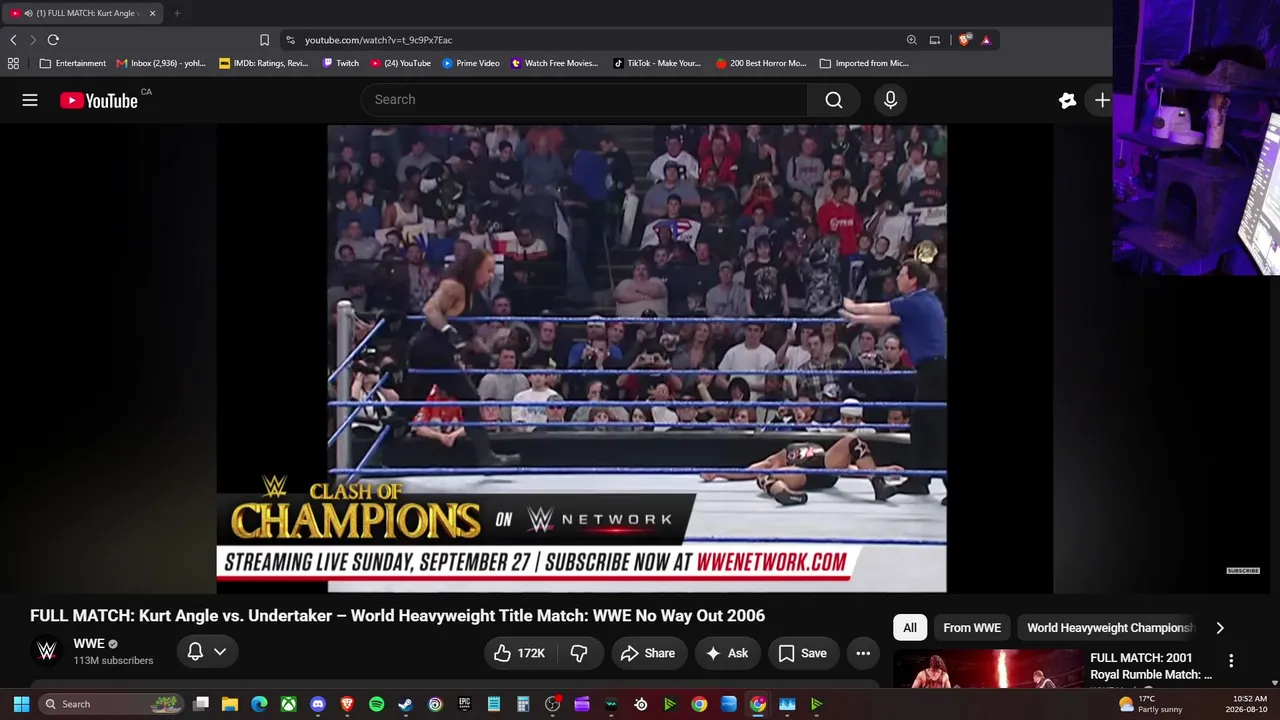Open the WWE channel avatar

pos(47,652)
